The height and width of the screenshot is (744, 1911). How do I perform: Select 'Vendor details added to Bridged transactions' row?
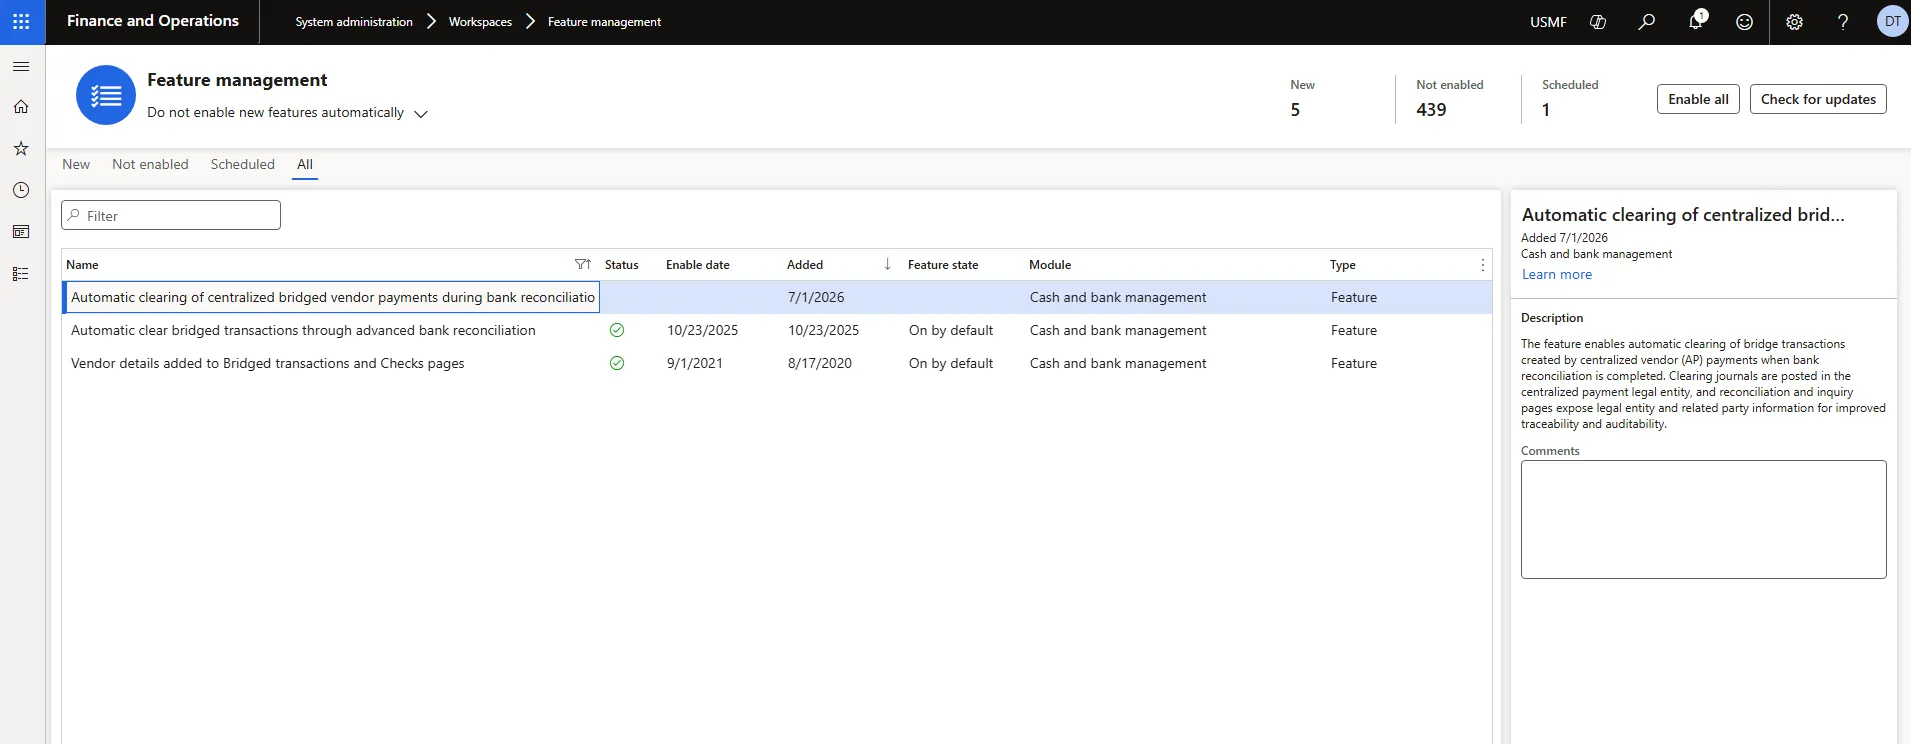pos(777,363)
